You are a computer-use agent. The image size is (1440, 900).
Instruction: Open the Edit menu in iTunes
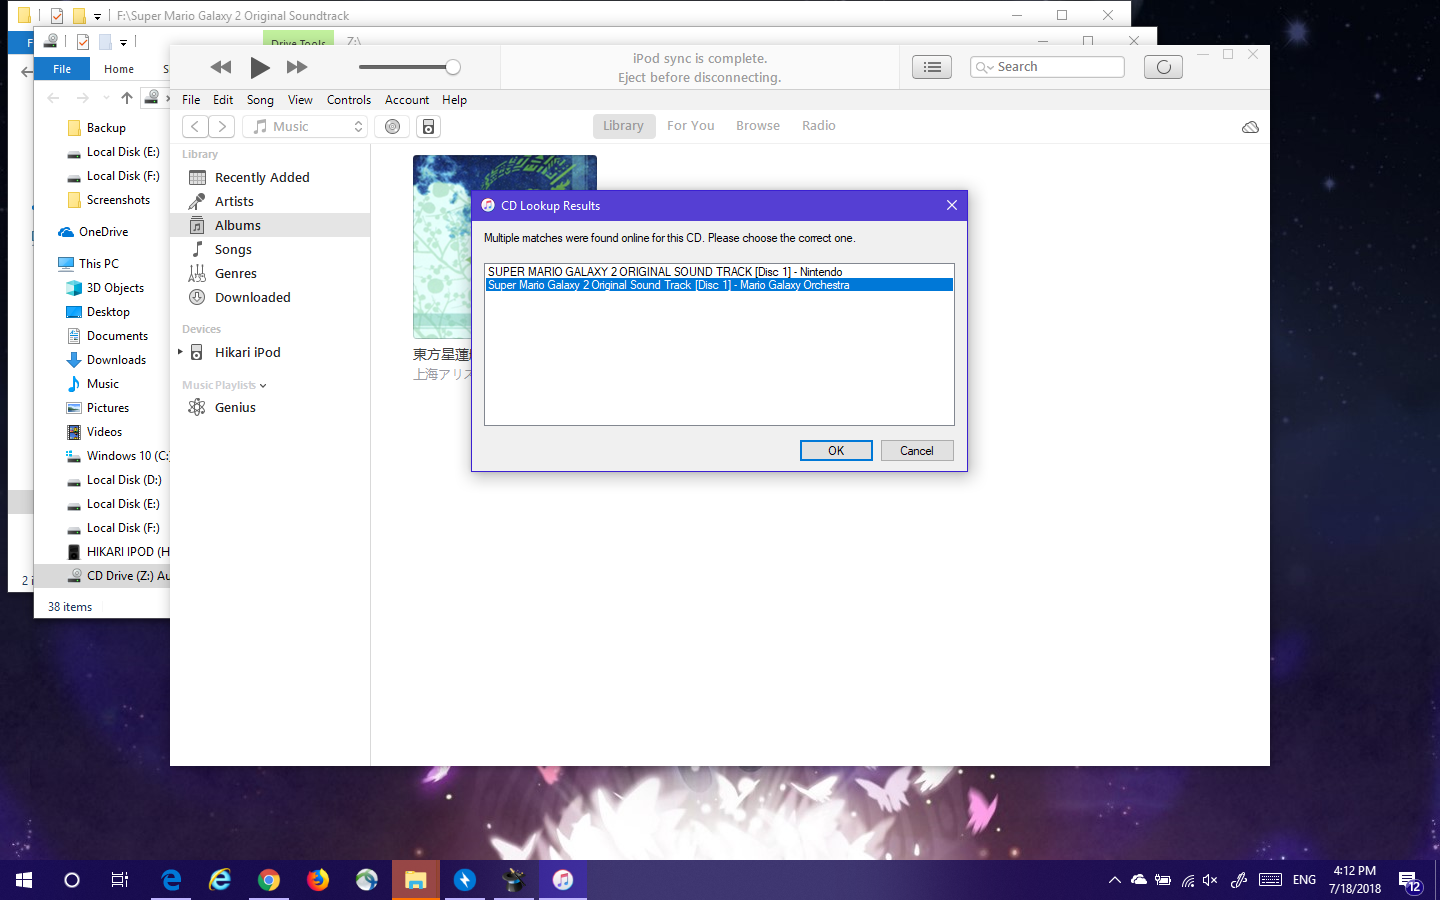[223, 100]
